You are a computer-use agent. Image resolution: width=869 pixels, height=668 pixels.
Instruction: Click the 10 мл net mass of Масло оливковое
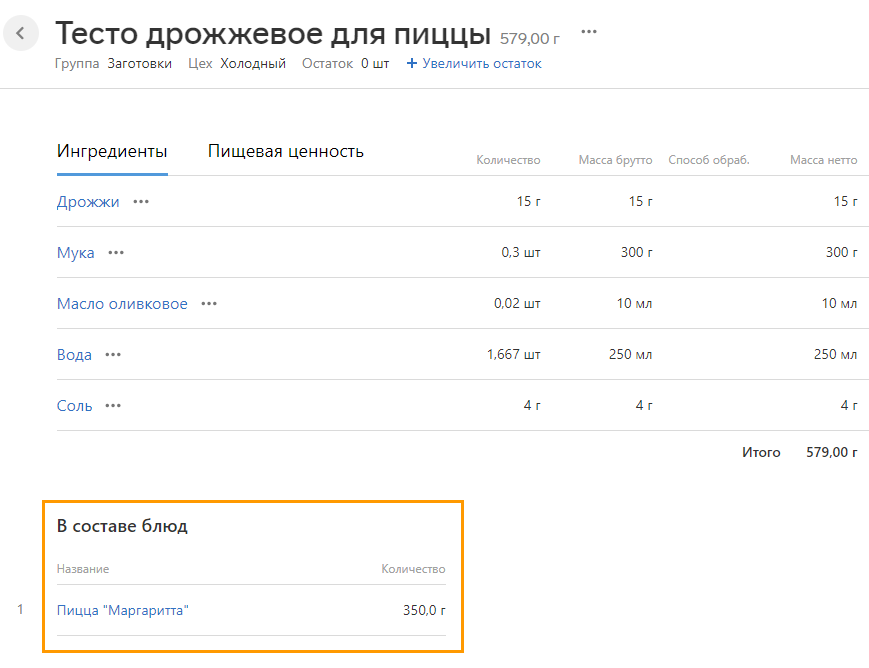(x=840, y=304)
